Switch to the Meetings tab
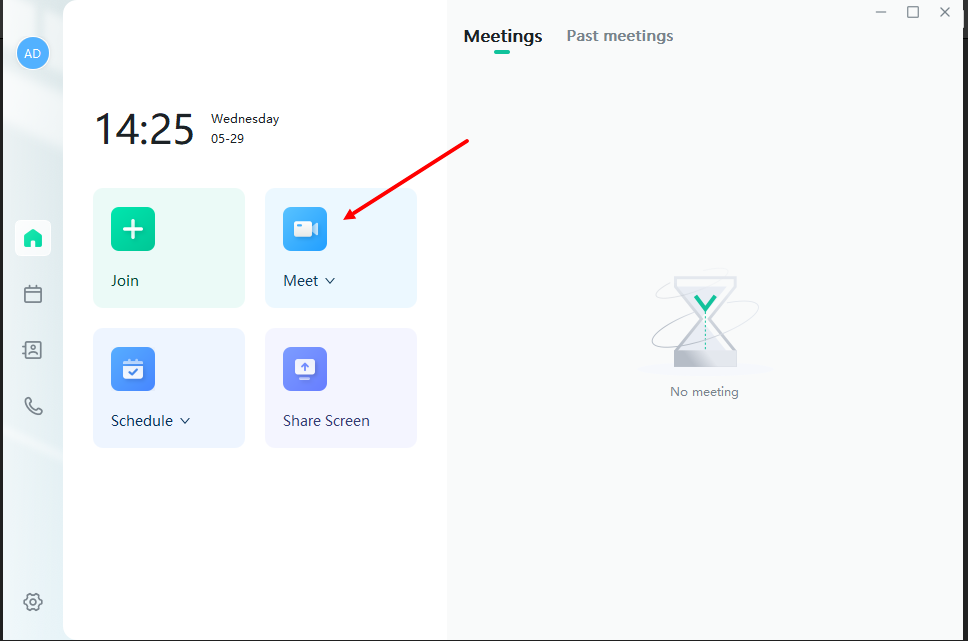 point(503,36)
